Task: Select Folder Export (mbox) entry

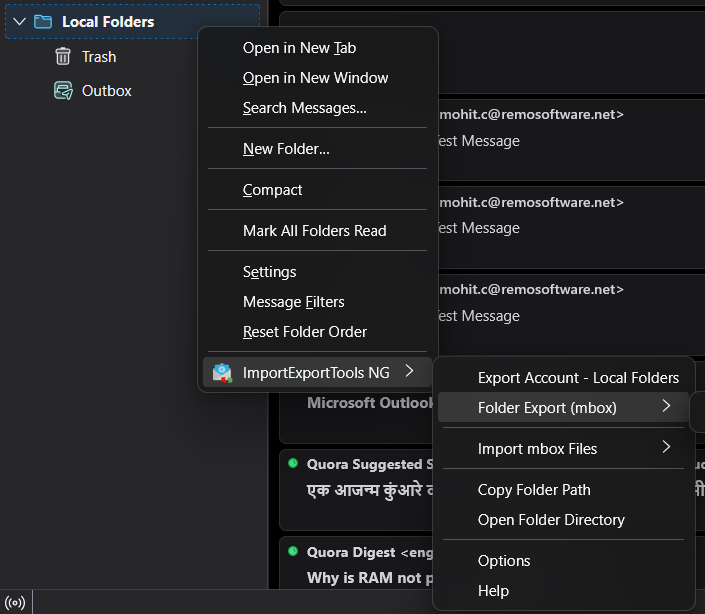Action: point(563,408)
